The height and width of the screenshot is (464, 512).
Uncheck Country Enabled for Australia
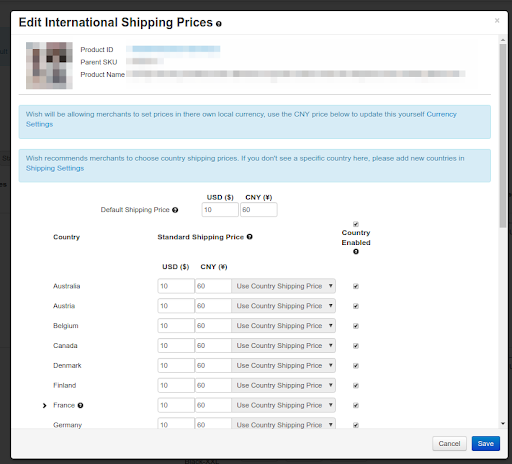point(356,286)
